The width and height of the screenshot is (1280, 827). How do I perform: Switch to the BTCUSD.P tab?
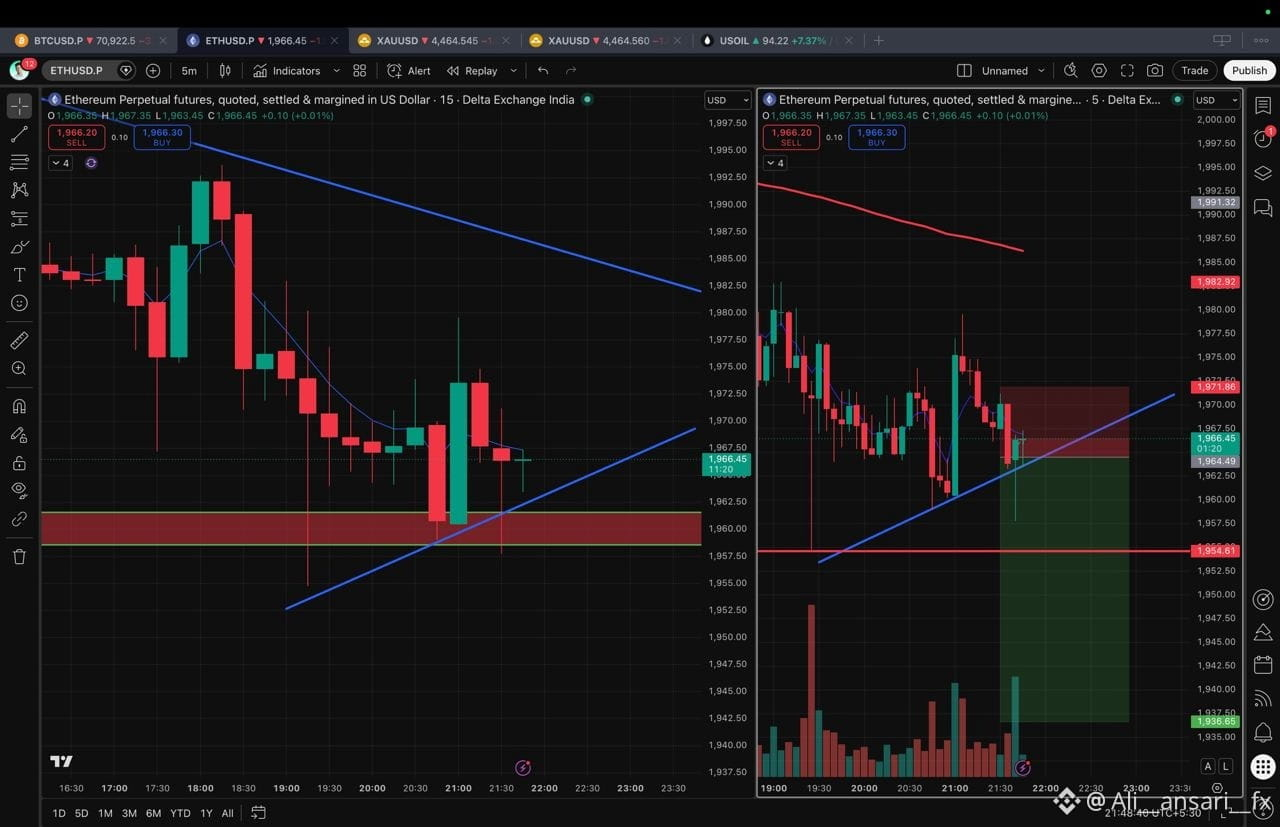89,41
